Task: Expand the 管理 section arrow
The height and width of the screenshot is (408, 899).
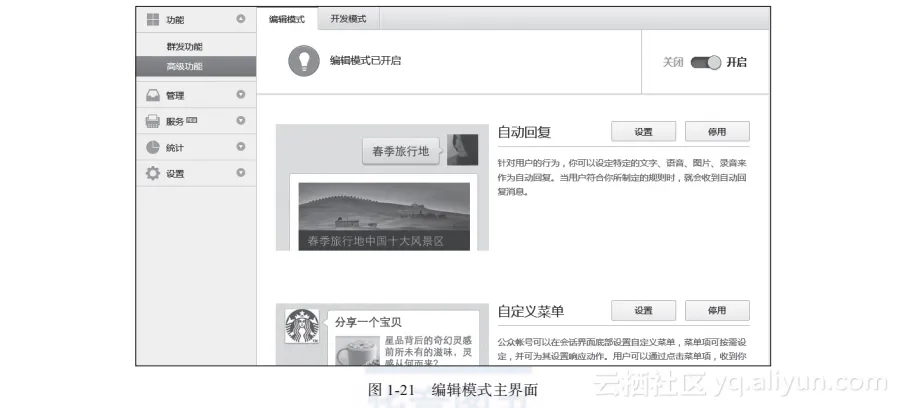Action: pyautogui.click(x=241, y=95)
